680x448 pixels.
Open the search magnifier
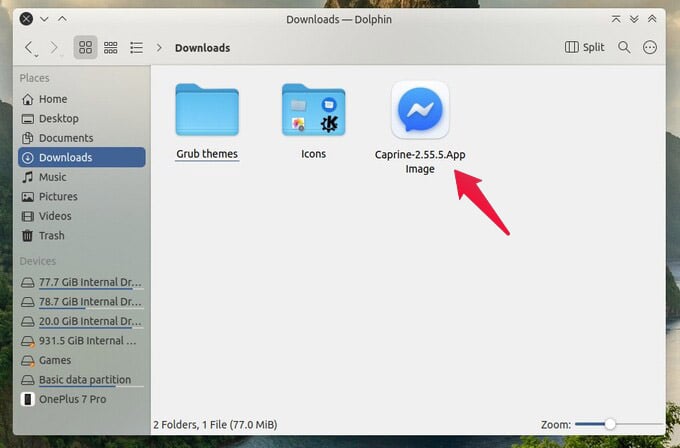(624, 47)
